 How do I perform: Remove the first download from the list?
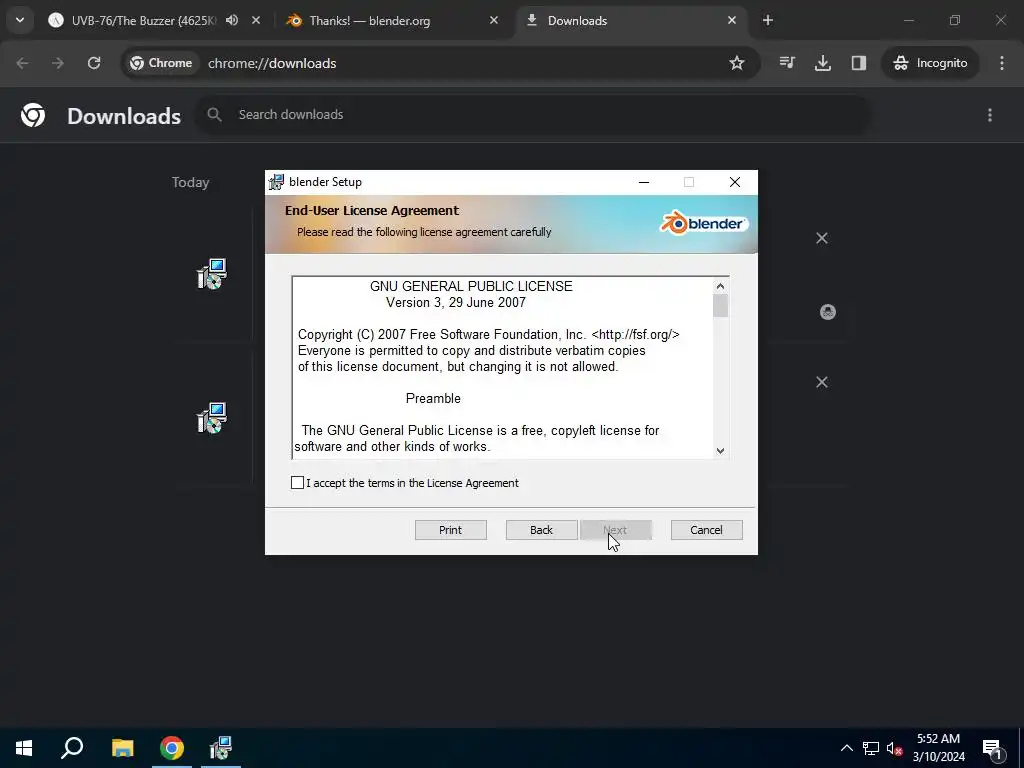coord(822,238)
